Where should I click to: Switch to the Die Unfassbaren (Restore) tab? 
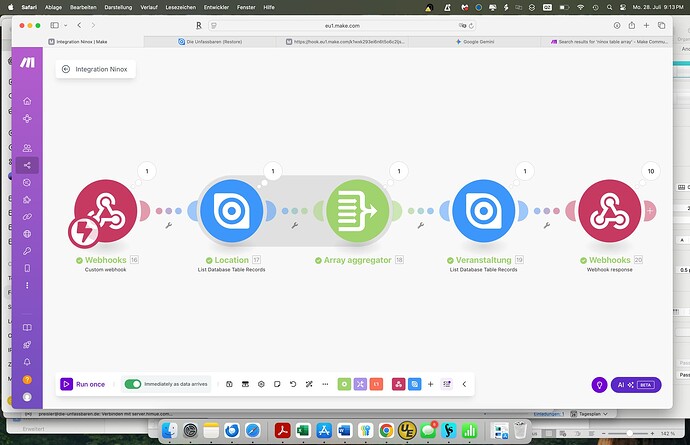tap(210, 42)
